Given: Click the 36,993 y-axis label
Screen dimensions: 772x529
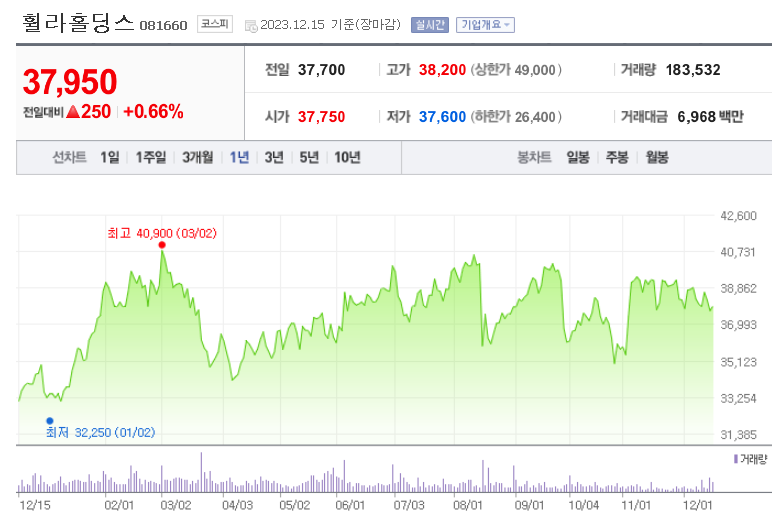Looking at the screenshot, I should coord(738,325).
